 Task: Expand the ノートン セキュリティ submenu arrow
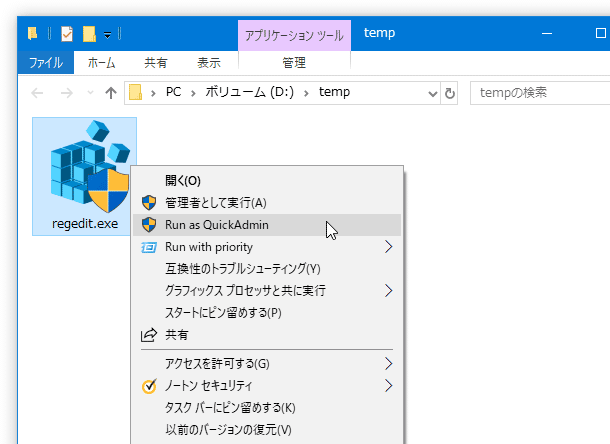[x=388, y=386]
